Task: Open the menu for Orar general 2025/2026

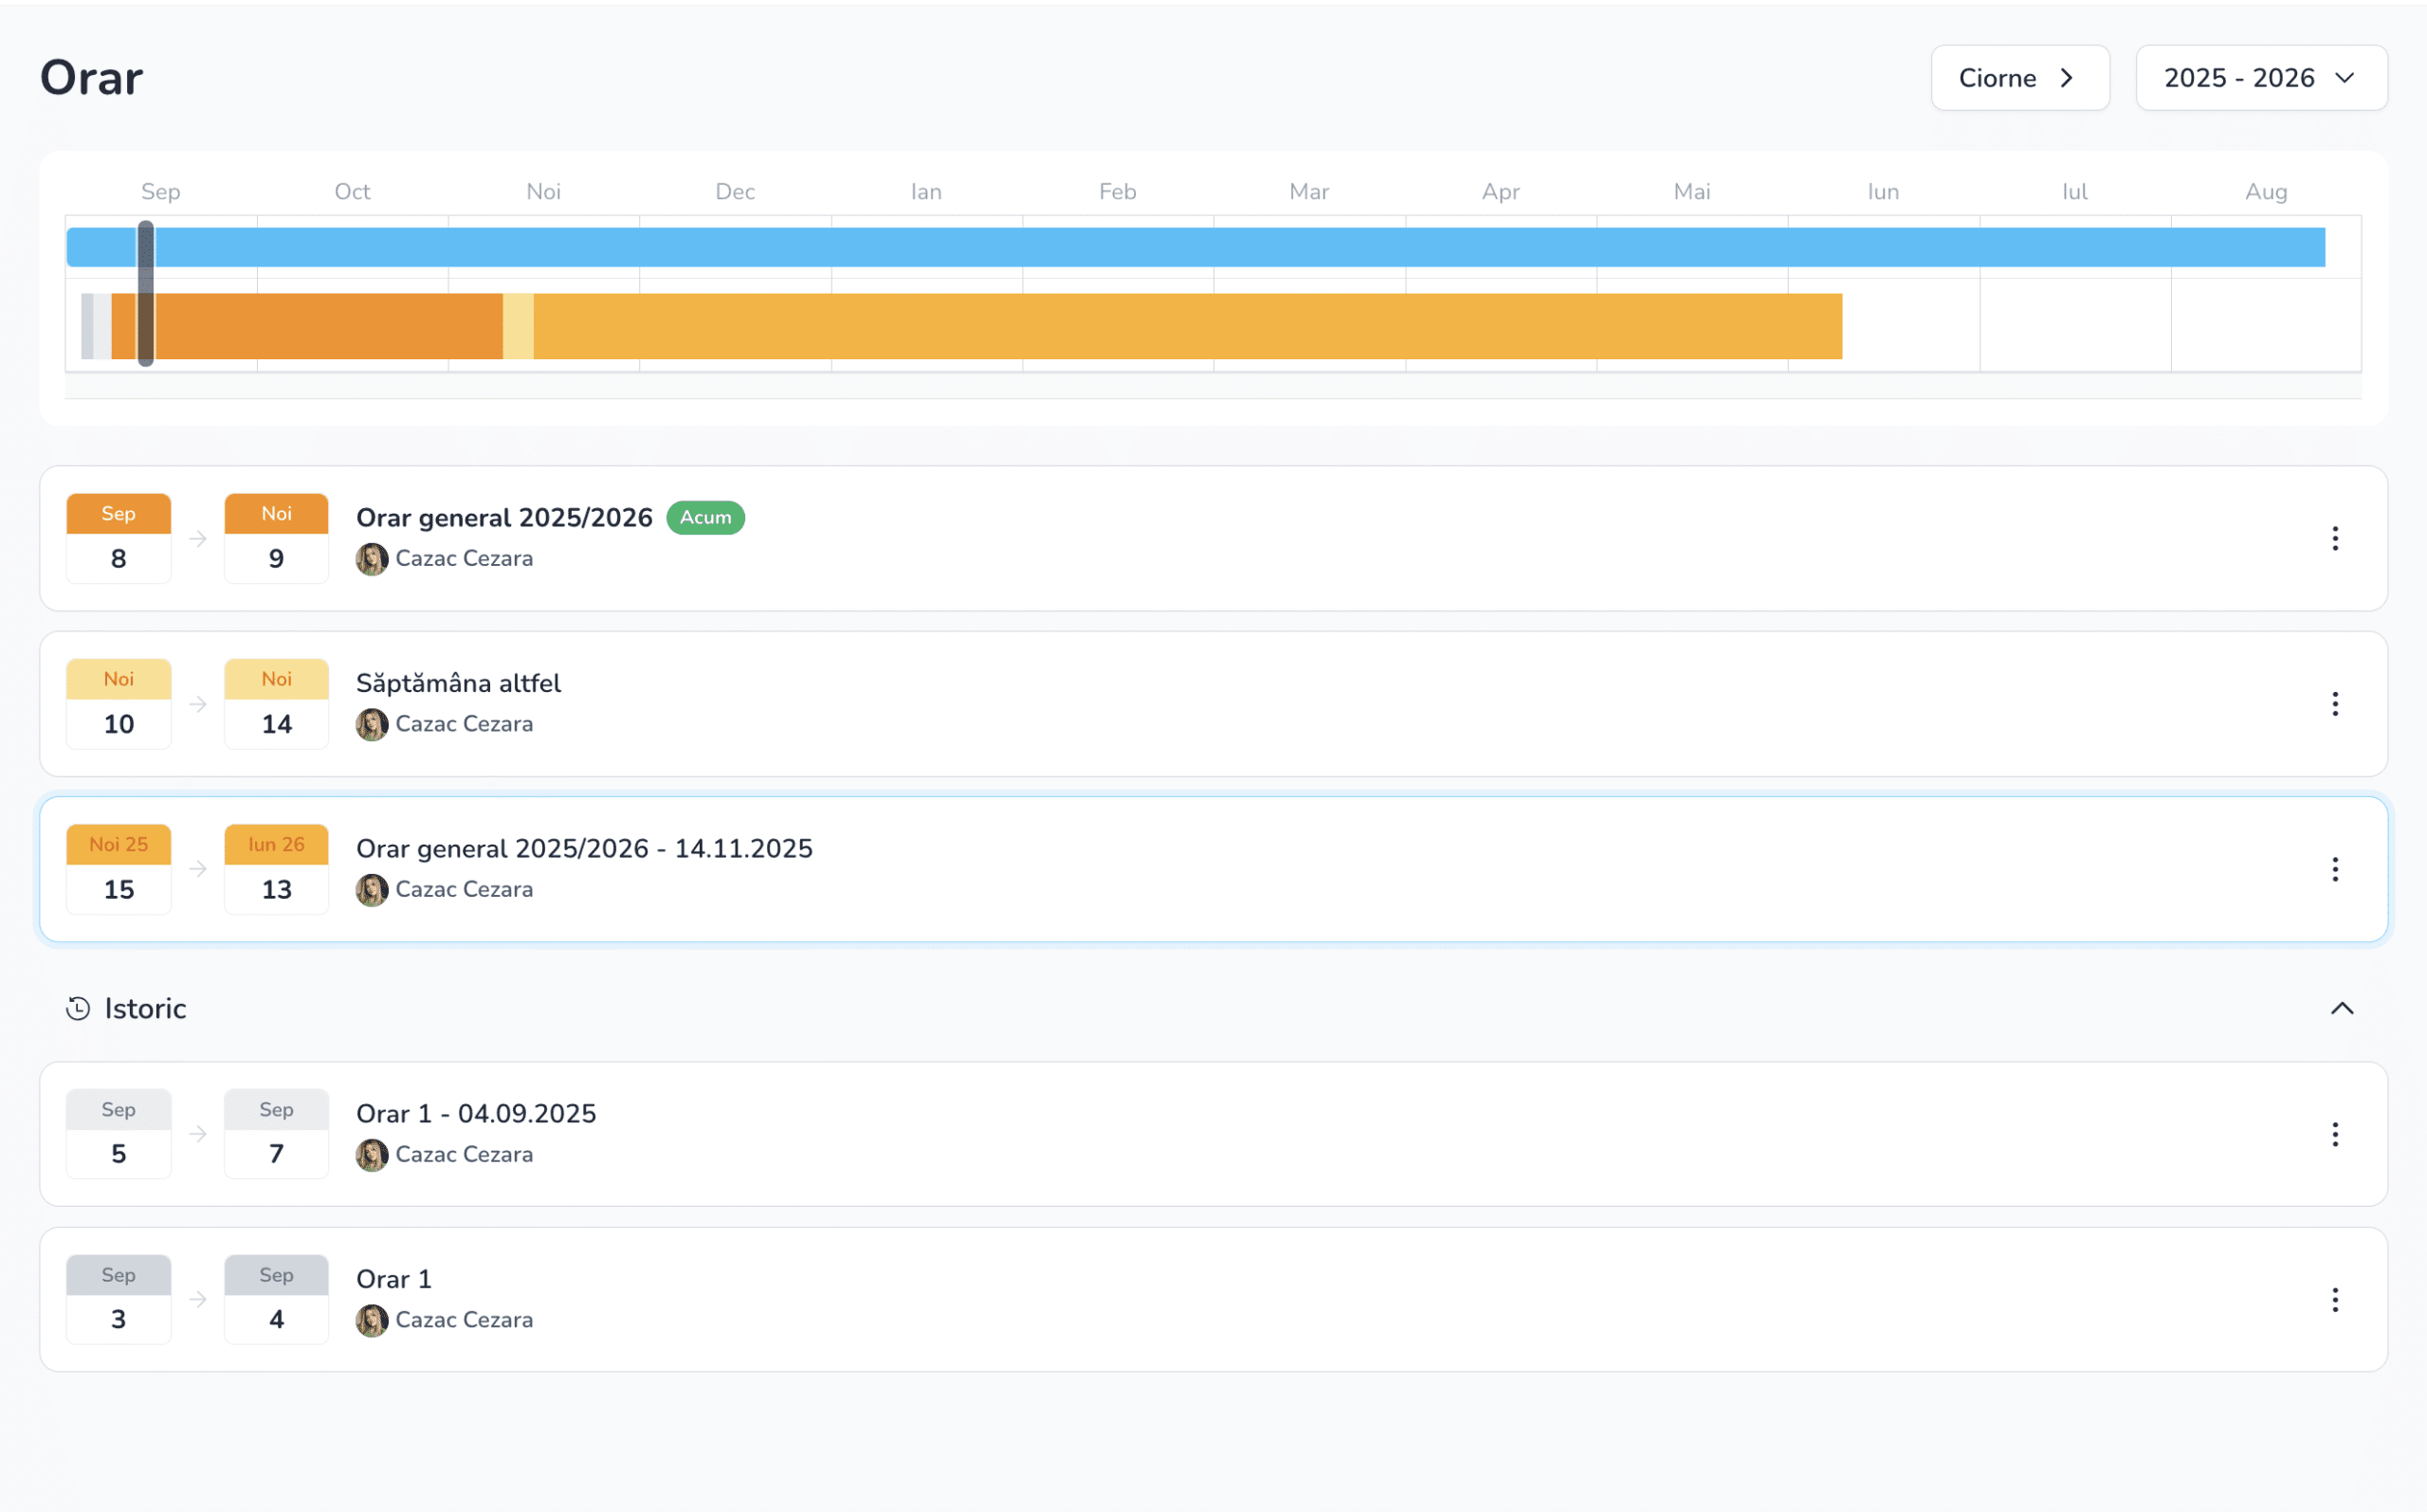Action: coord(2334,539)
